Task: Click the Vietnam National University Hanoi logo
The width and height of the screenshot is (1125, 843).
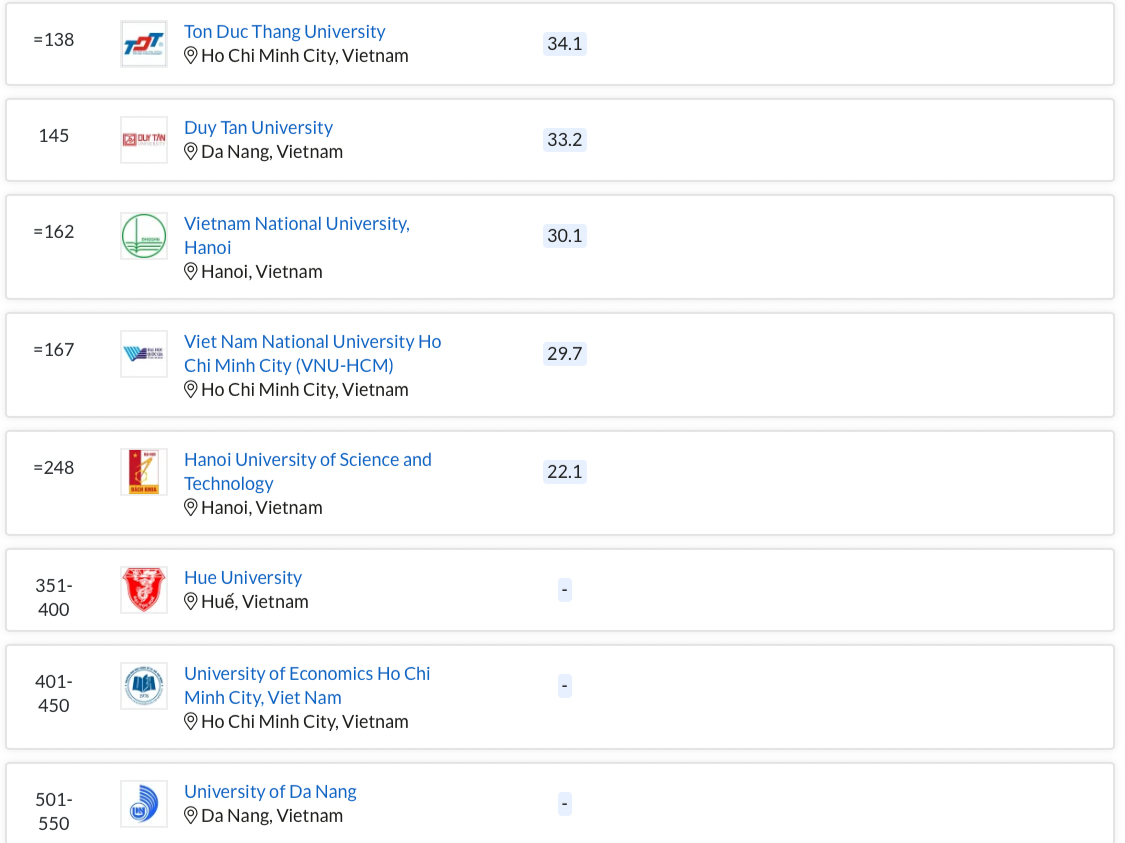Action: (x=144, y=236)
